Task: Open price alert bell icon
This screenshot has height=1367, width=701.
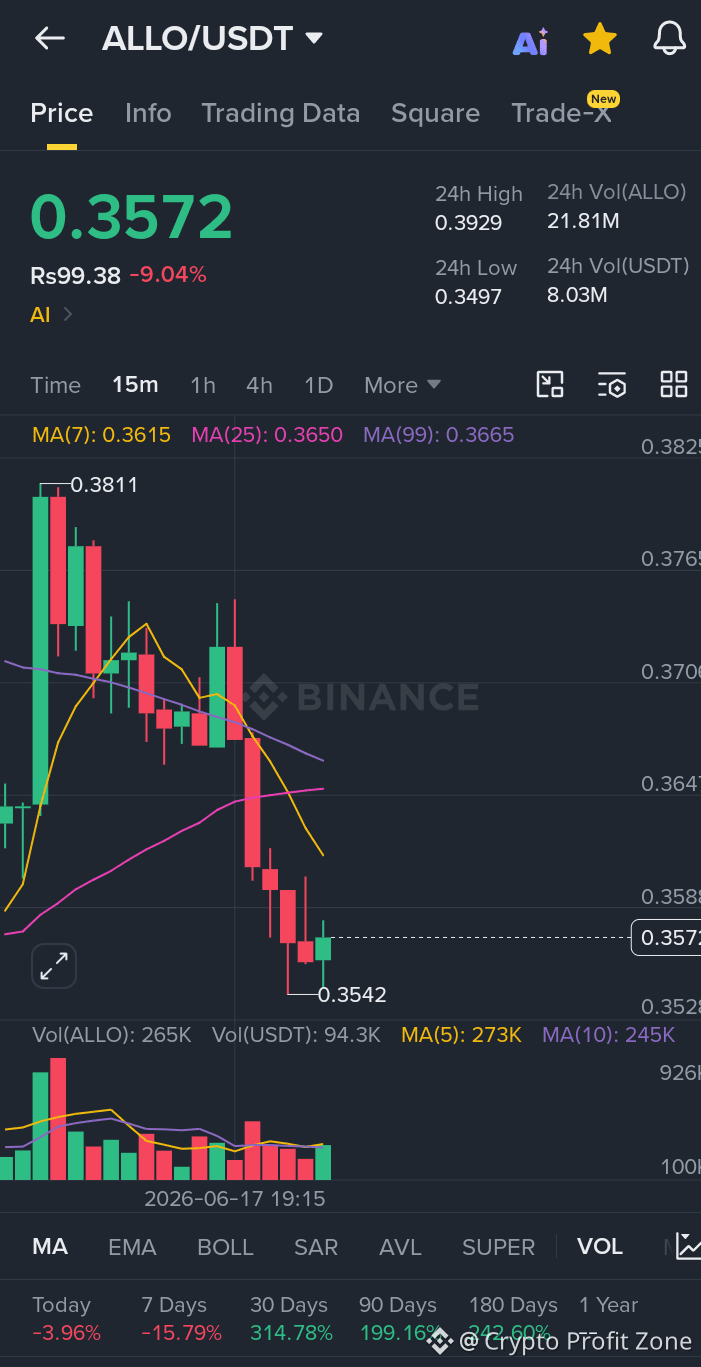Action: click(669, 39)
